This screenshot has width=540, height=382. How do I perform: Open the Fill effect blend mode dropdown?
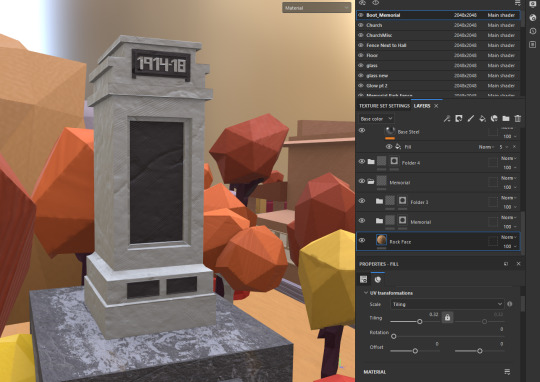[486, 147]
